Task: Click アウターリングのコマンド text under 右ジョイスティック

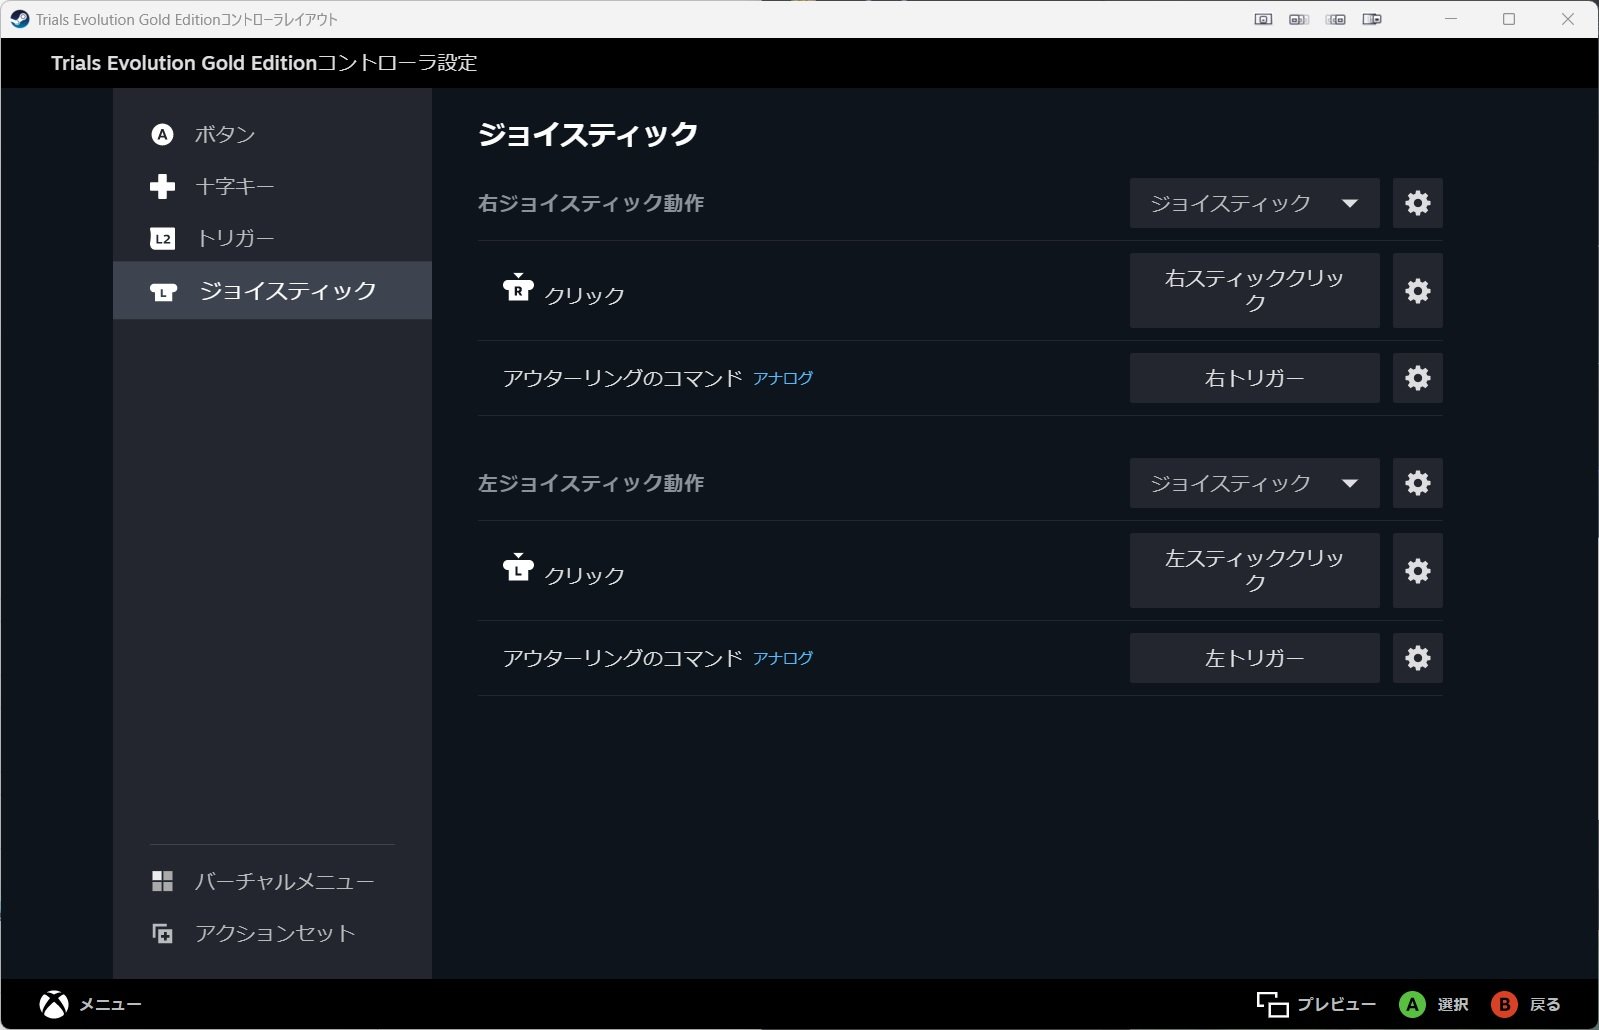Action: point(622,378)
